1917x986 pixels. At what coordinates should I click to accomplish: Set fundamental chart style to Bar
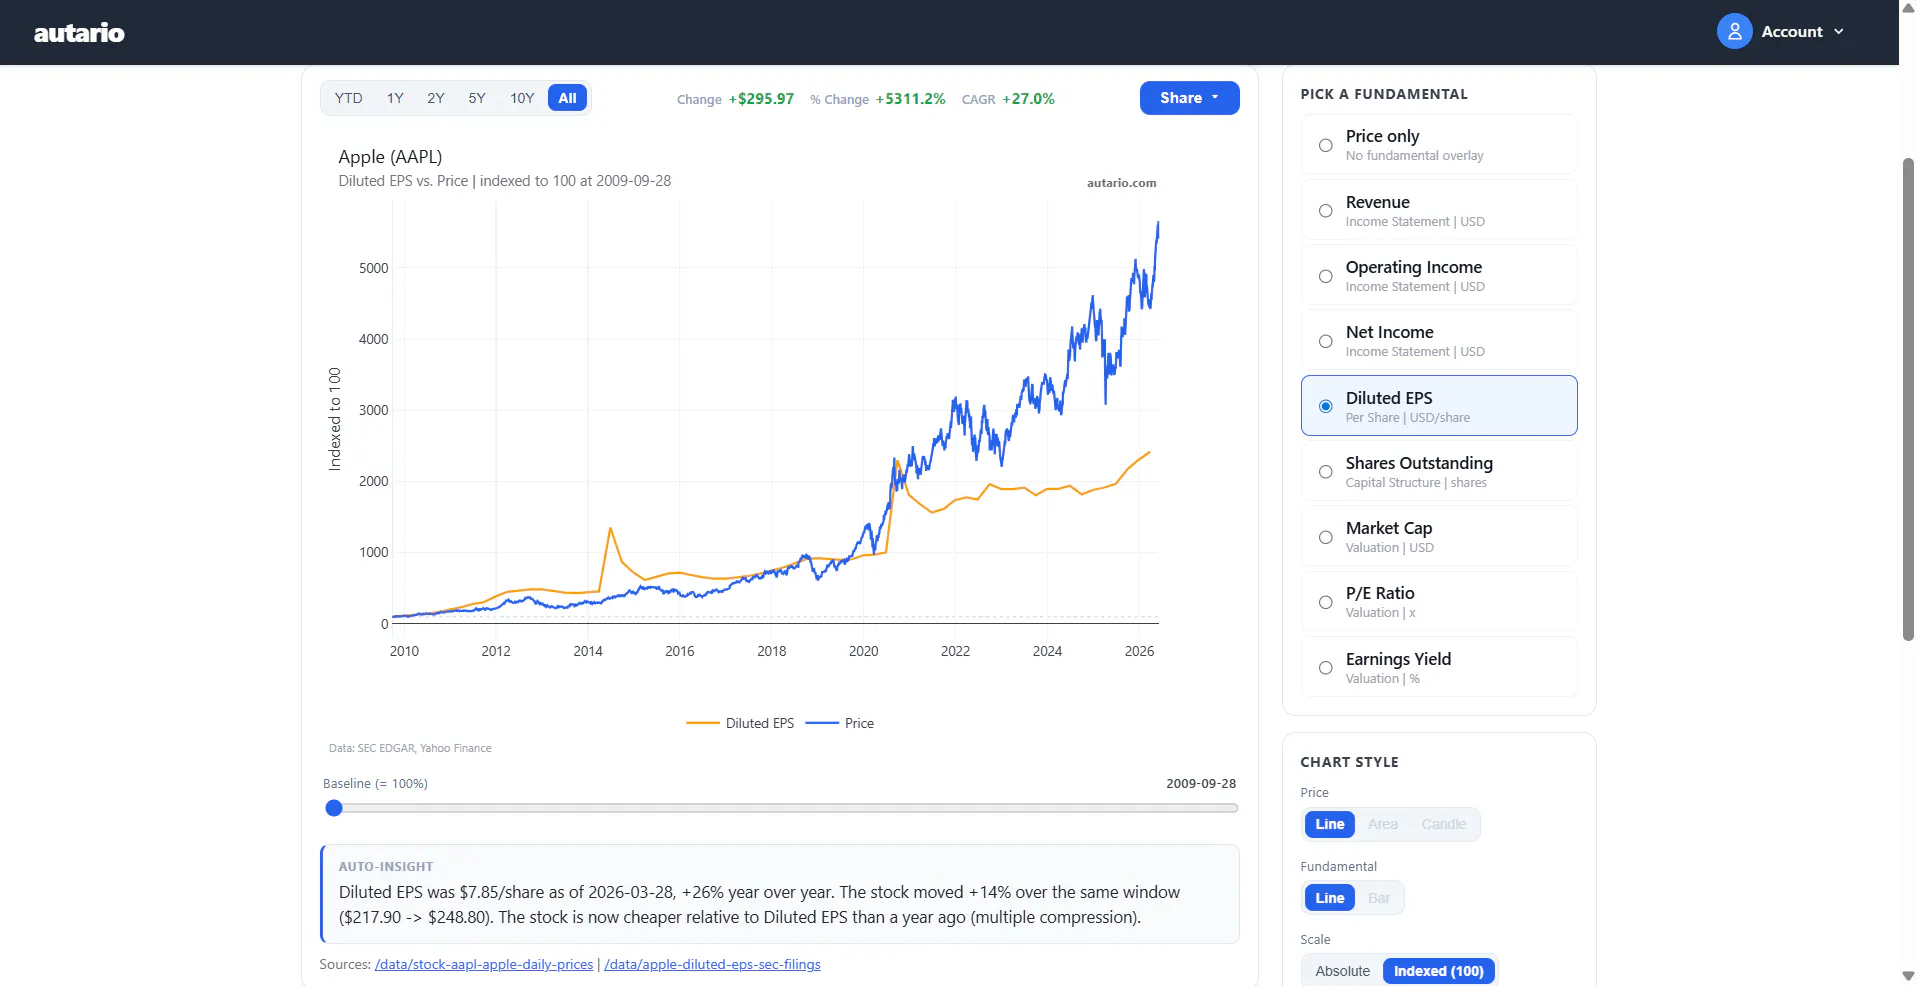pos(1379,898)
